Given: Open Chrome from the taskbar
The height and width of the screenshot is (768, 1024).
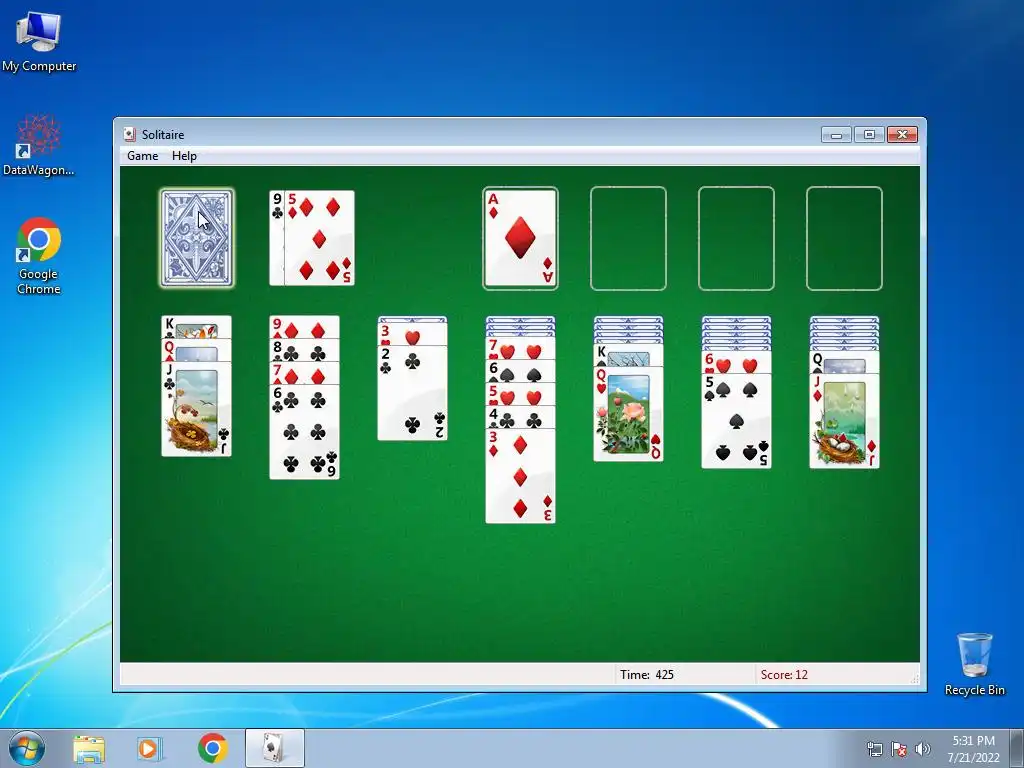Looking at the screenshot, I should [212, 749].
